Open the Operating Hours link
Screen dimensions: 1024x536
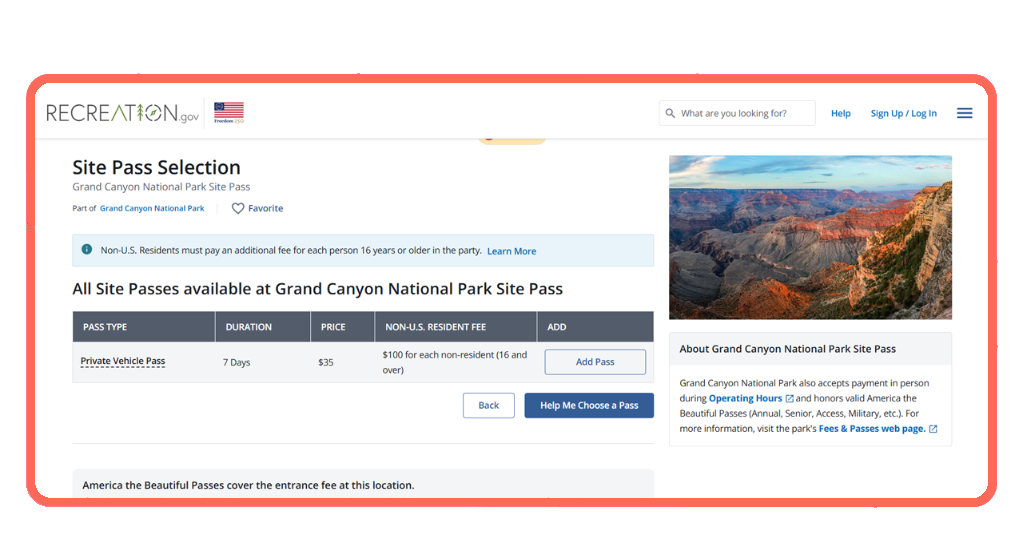(745, 398)
